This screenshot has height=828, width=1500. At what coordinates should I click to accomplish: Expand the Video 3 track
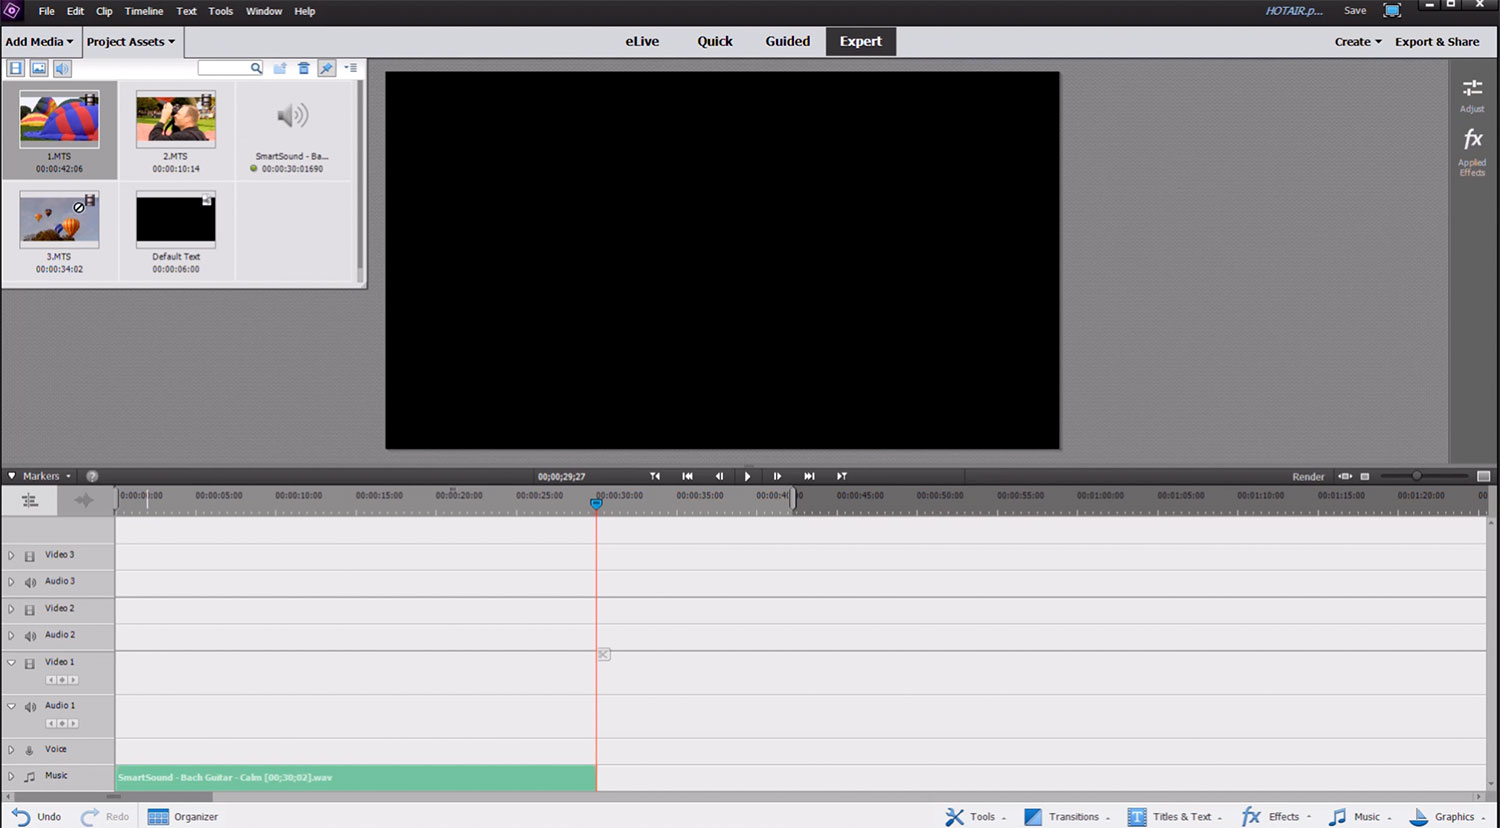tap(11, 555)
